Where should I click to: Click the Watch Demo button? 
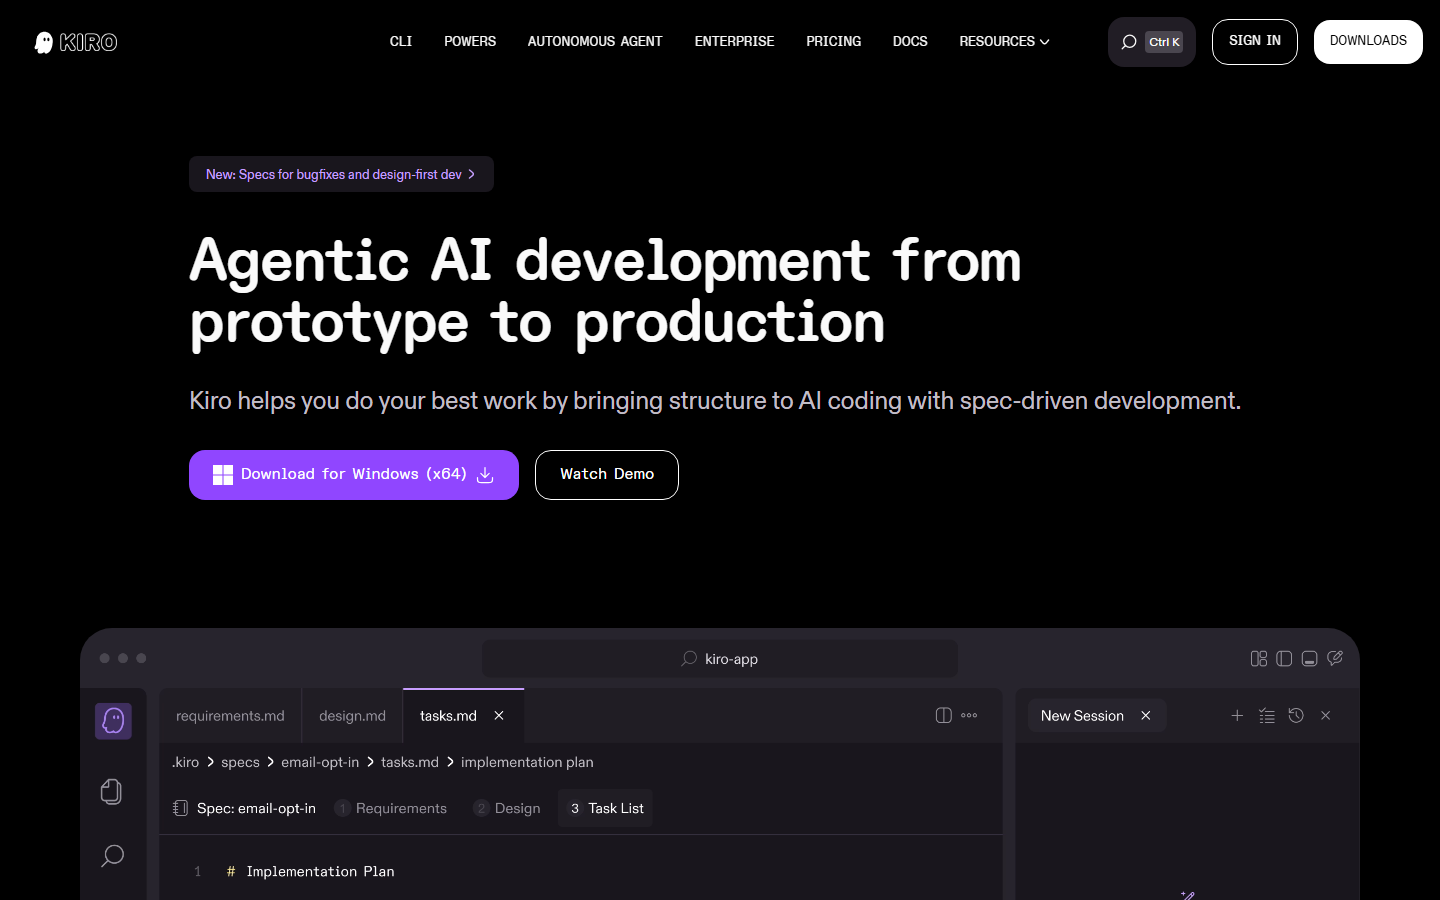point(606,474)
